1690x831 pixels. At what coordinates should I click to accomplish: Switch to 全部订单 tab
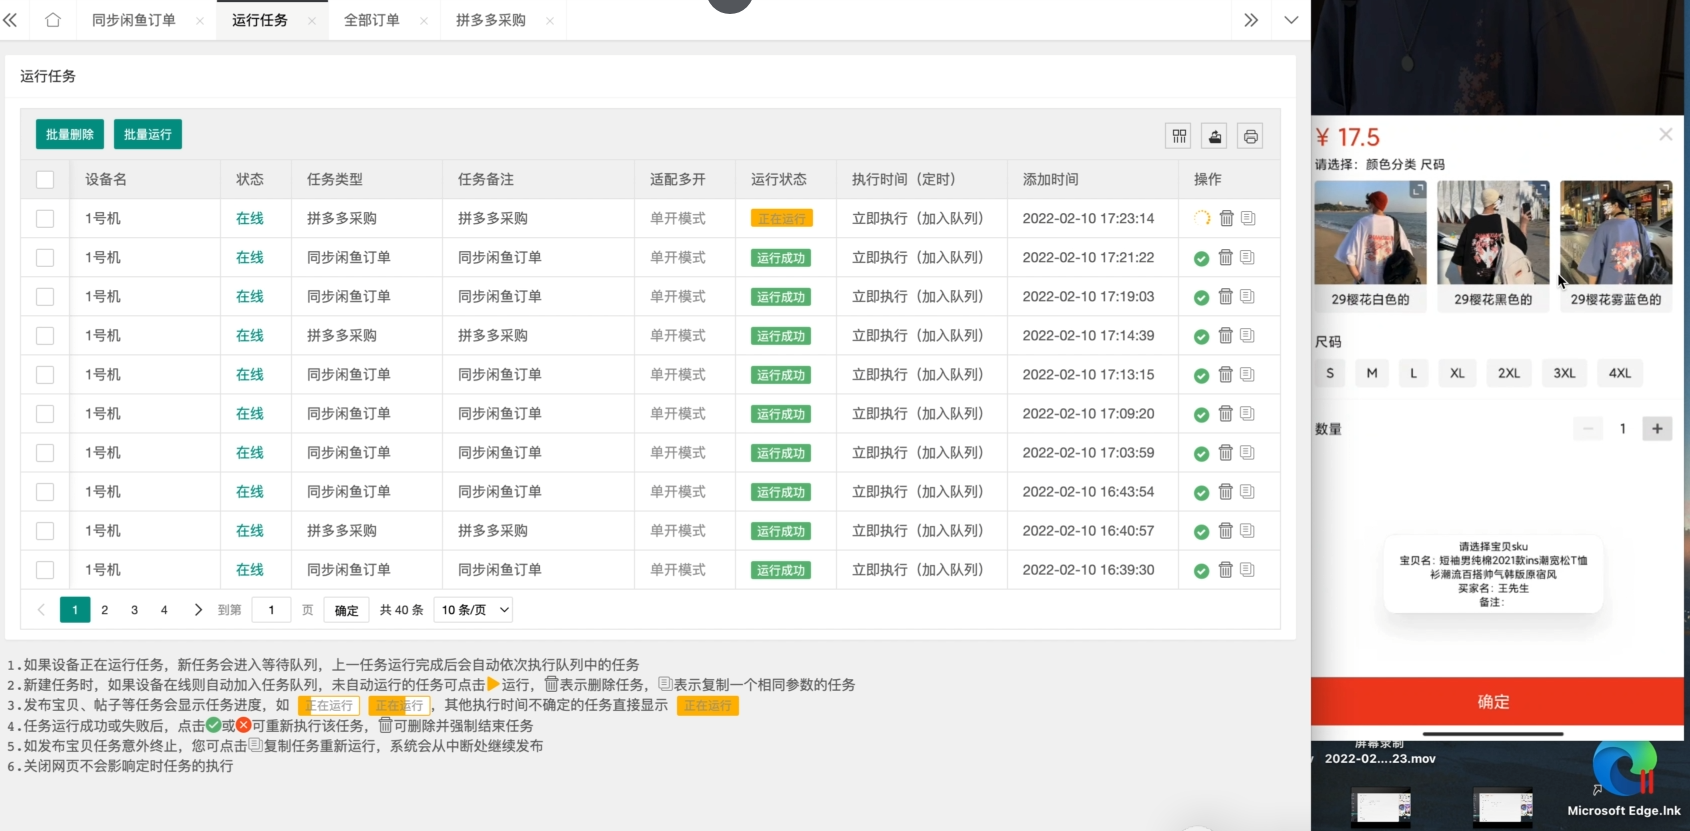tap(372, 20)
